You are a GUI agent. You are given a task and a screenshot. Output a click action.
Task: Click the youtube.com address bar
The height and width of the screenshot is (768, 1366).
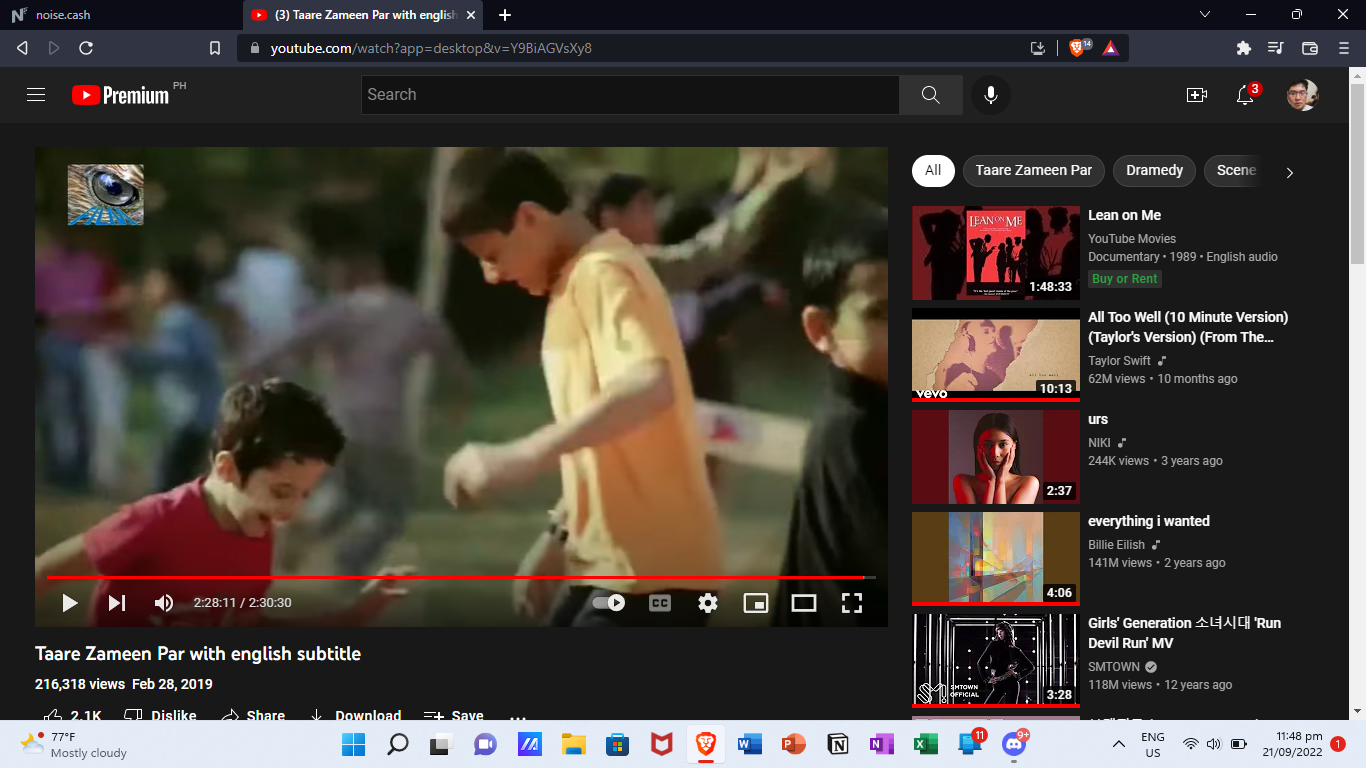coord(640,48)
